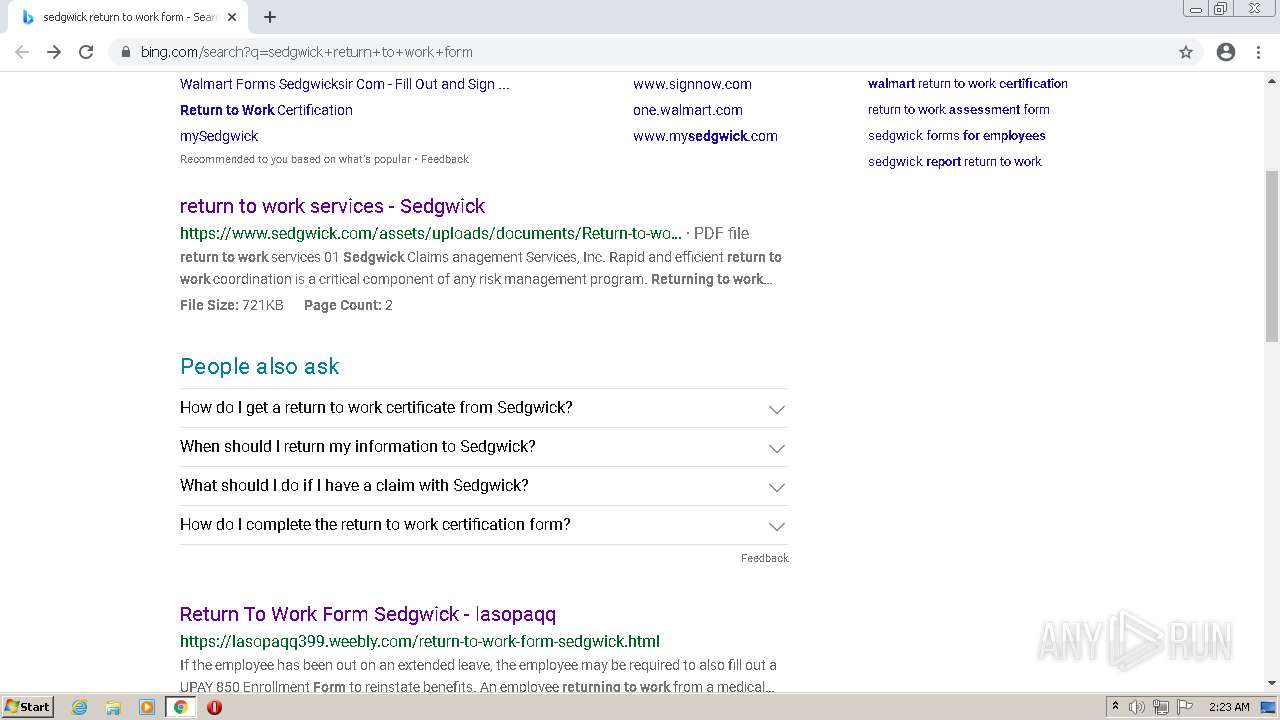Expand 'What should I do if I have a claim with Sedgwick?'
The width and height of the screenshot is (1280, 720).
tap(484, 486)
